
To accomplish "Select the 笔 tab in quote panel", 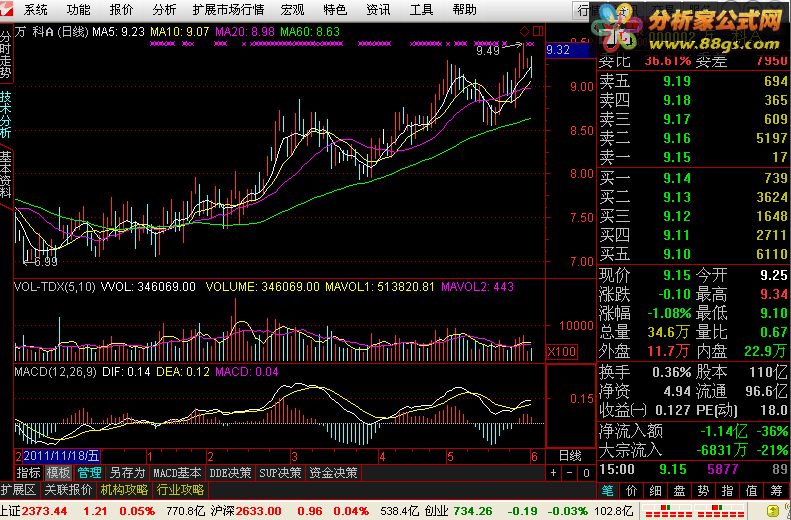I will 608,490.
